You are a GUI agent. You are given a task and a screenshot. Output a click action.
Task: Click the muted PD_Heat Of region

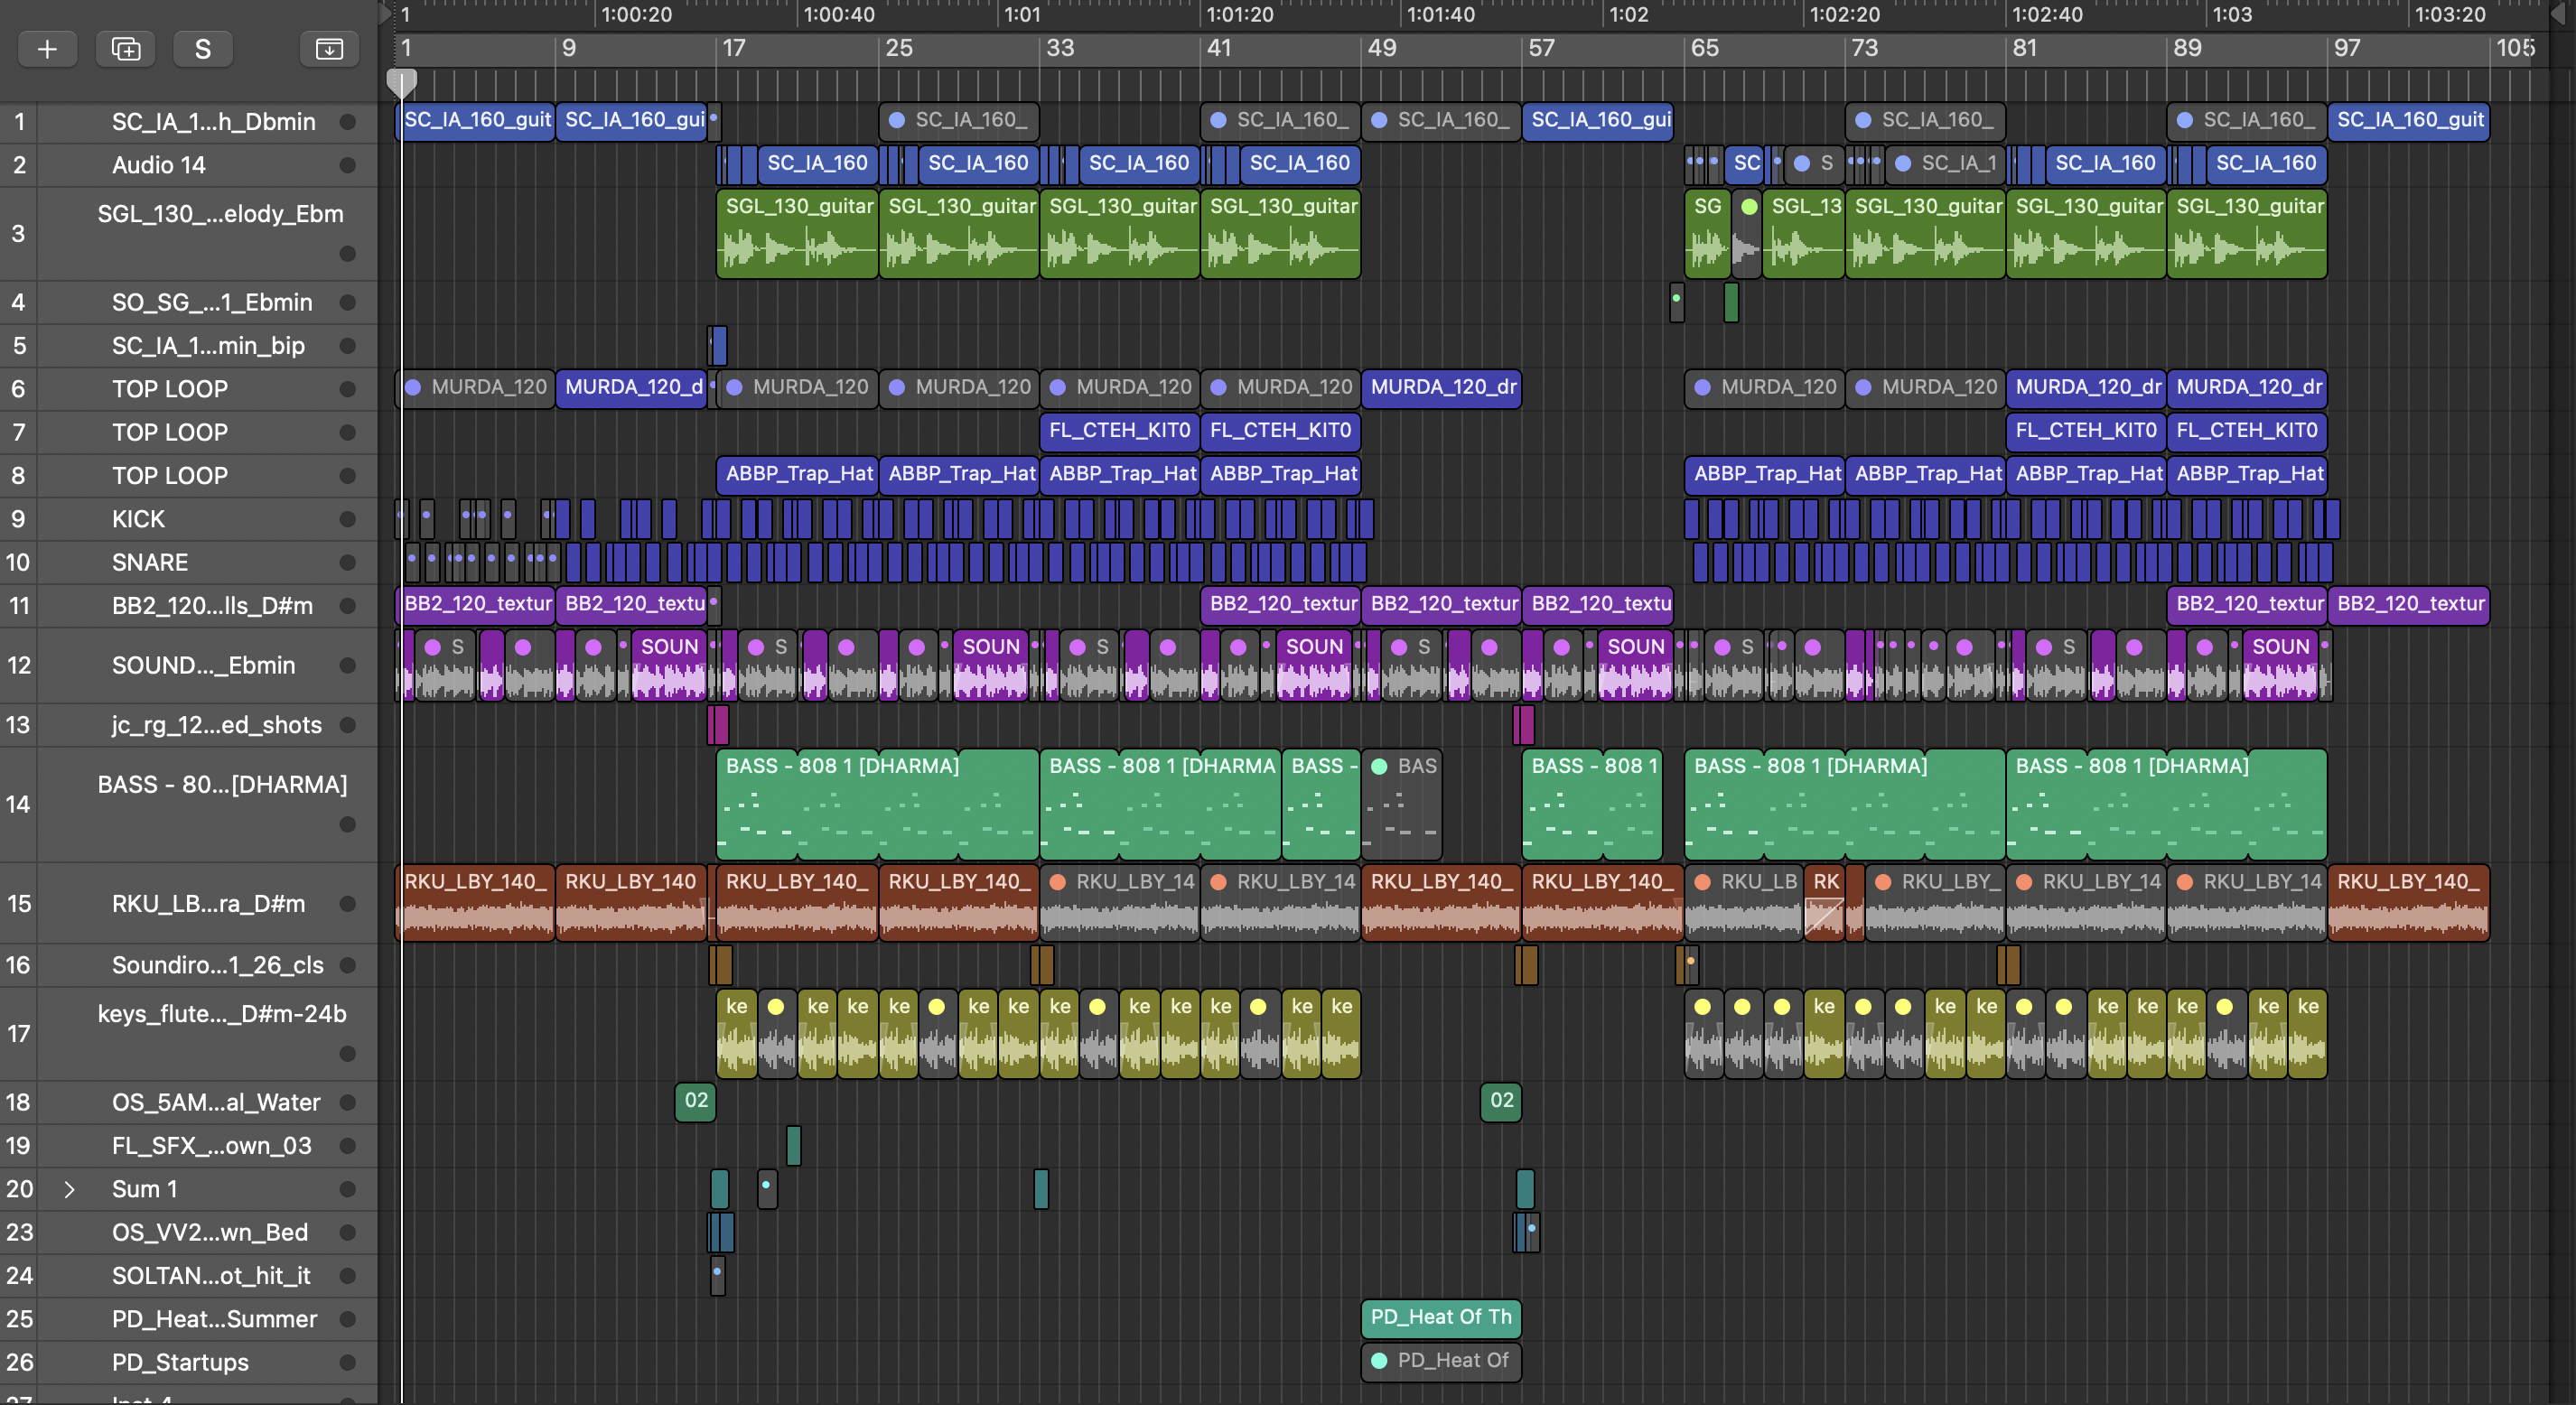tap(1440, 1361)
